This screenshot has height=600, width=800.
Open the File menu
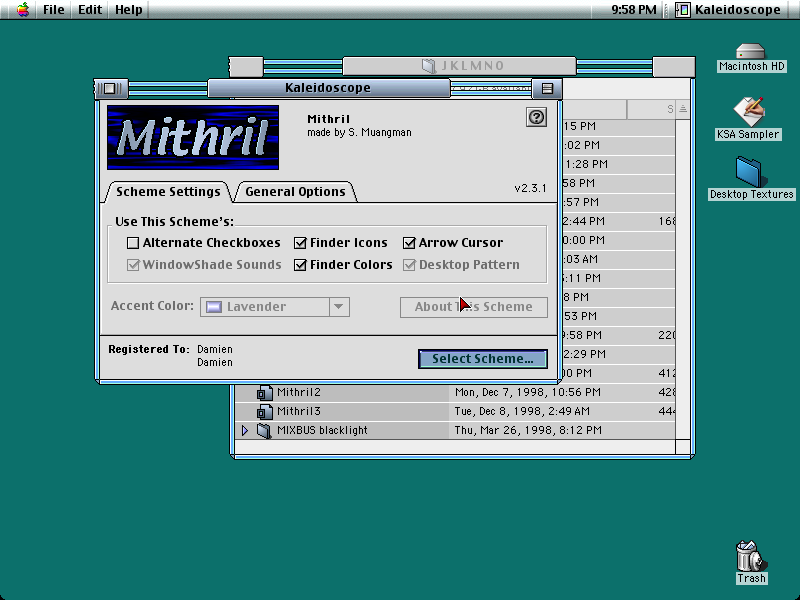54,9
